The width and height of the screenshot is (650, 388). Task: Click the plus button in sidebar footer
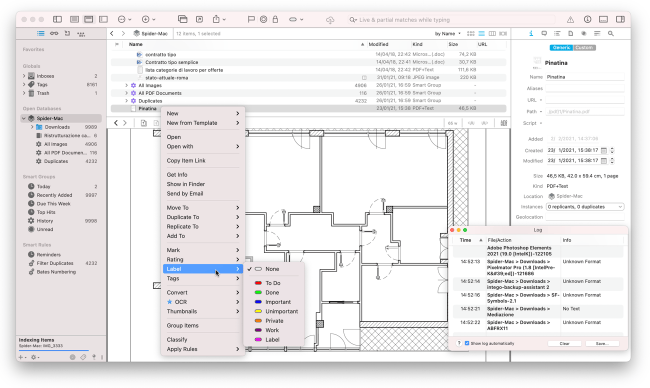pyautogui.click(x=22, y=357)
